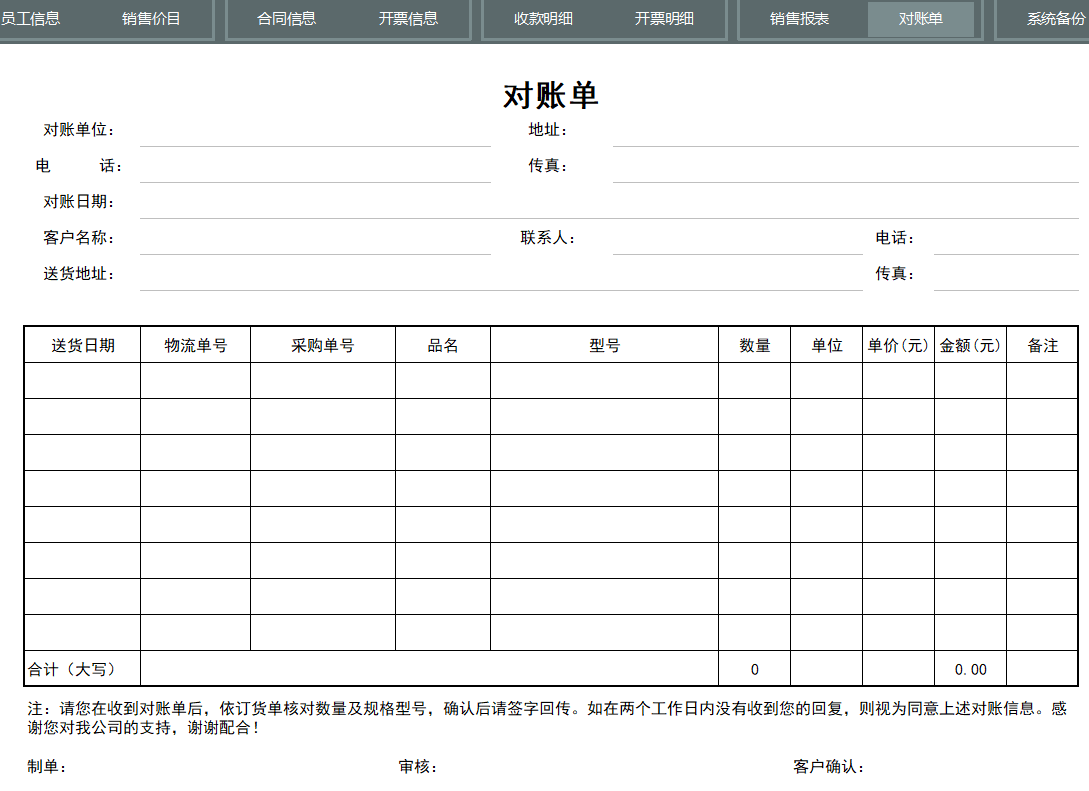Select the 对账日期 input line
The height and width of the screenshot is (791, 1089).
[x=609, y=202]
